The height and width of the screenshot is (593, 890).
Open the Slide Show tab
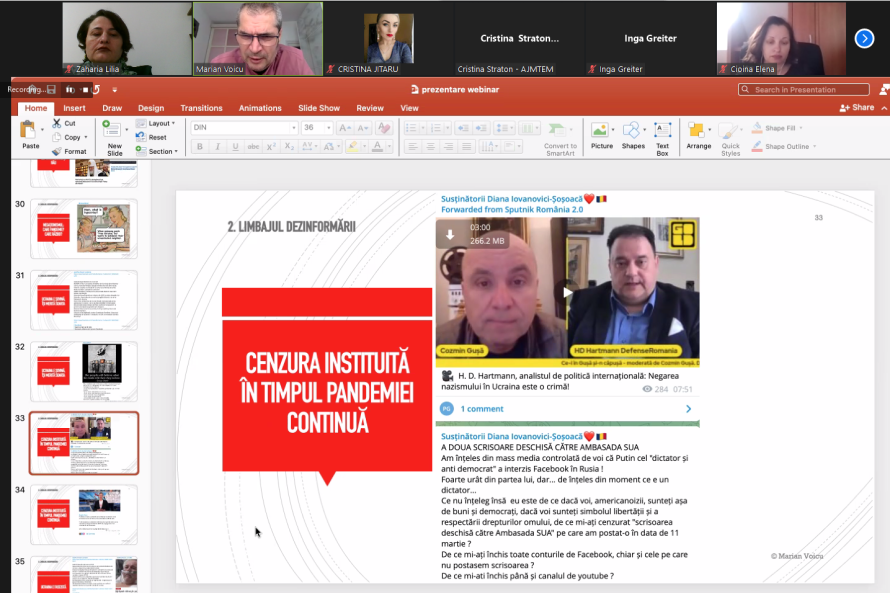[319, 108]
